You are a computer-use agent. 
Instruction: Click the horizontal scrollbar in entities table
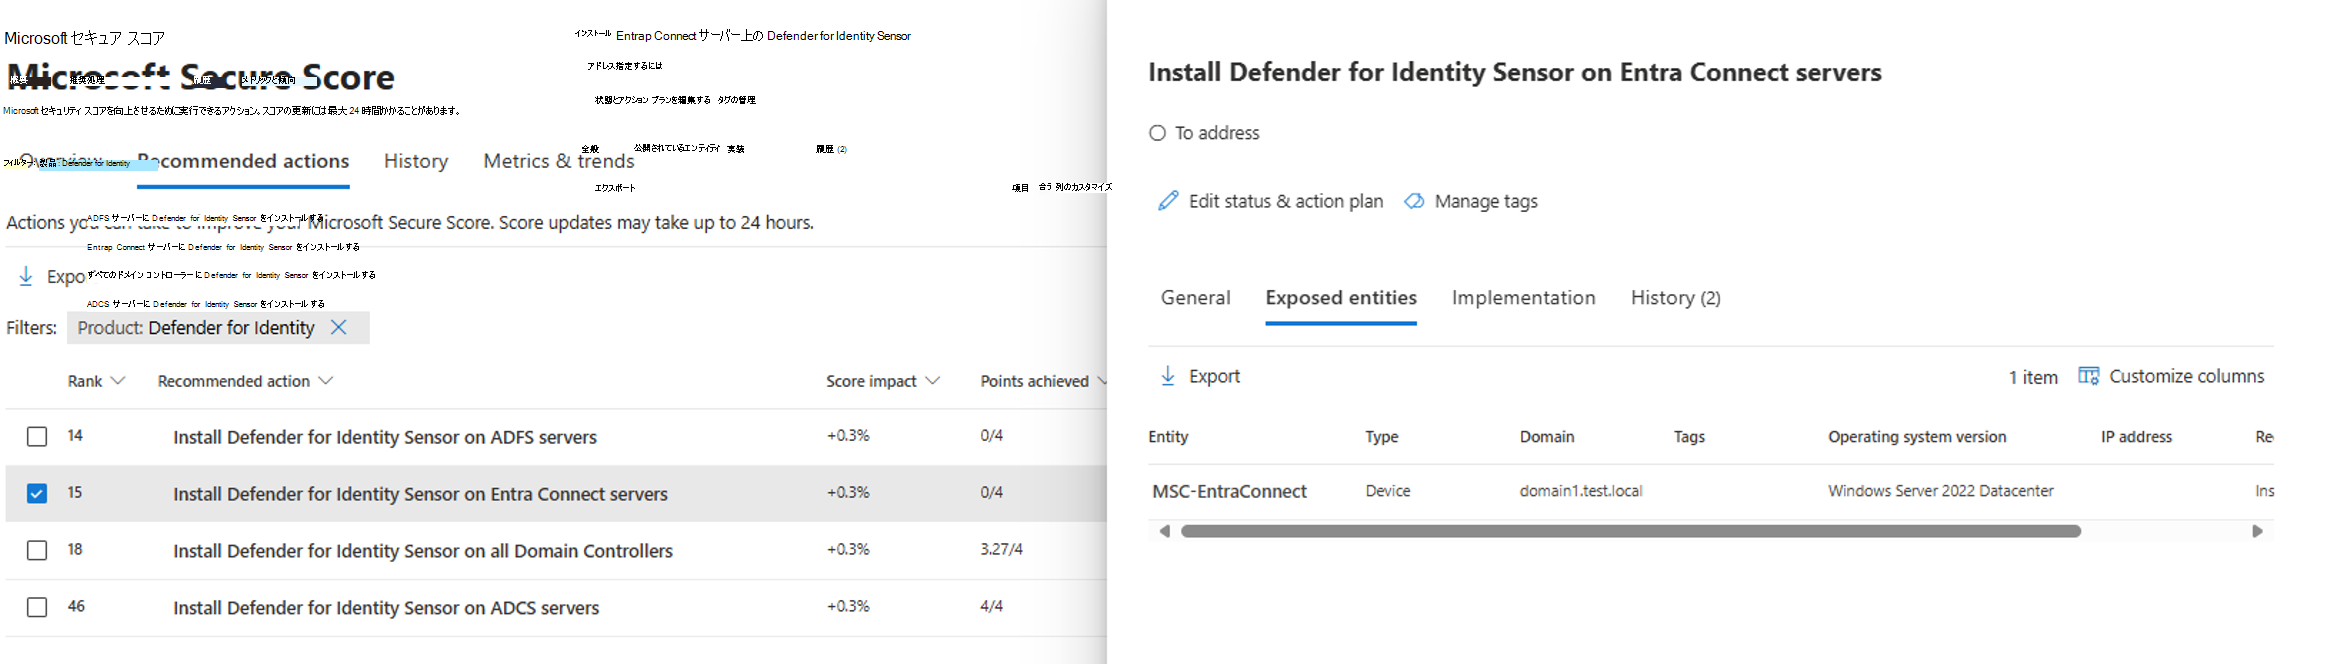(1630, 531)
